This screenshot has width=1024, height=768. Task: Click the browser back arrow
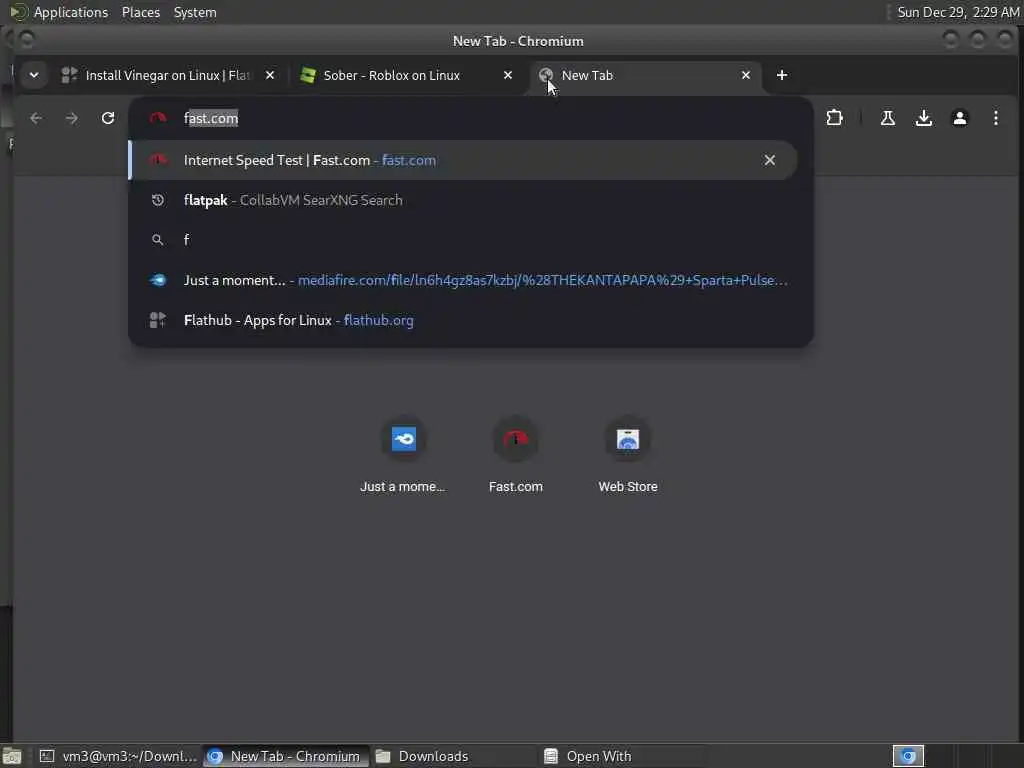36,118
